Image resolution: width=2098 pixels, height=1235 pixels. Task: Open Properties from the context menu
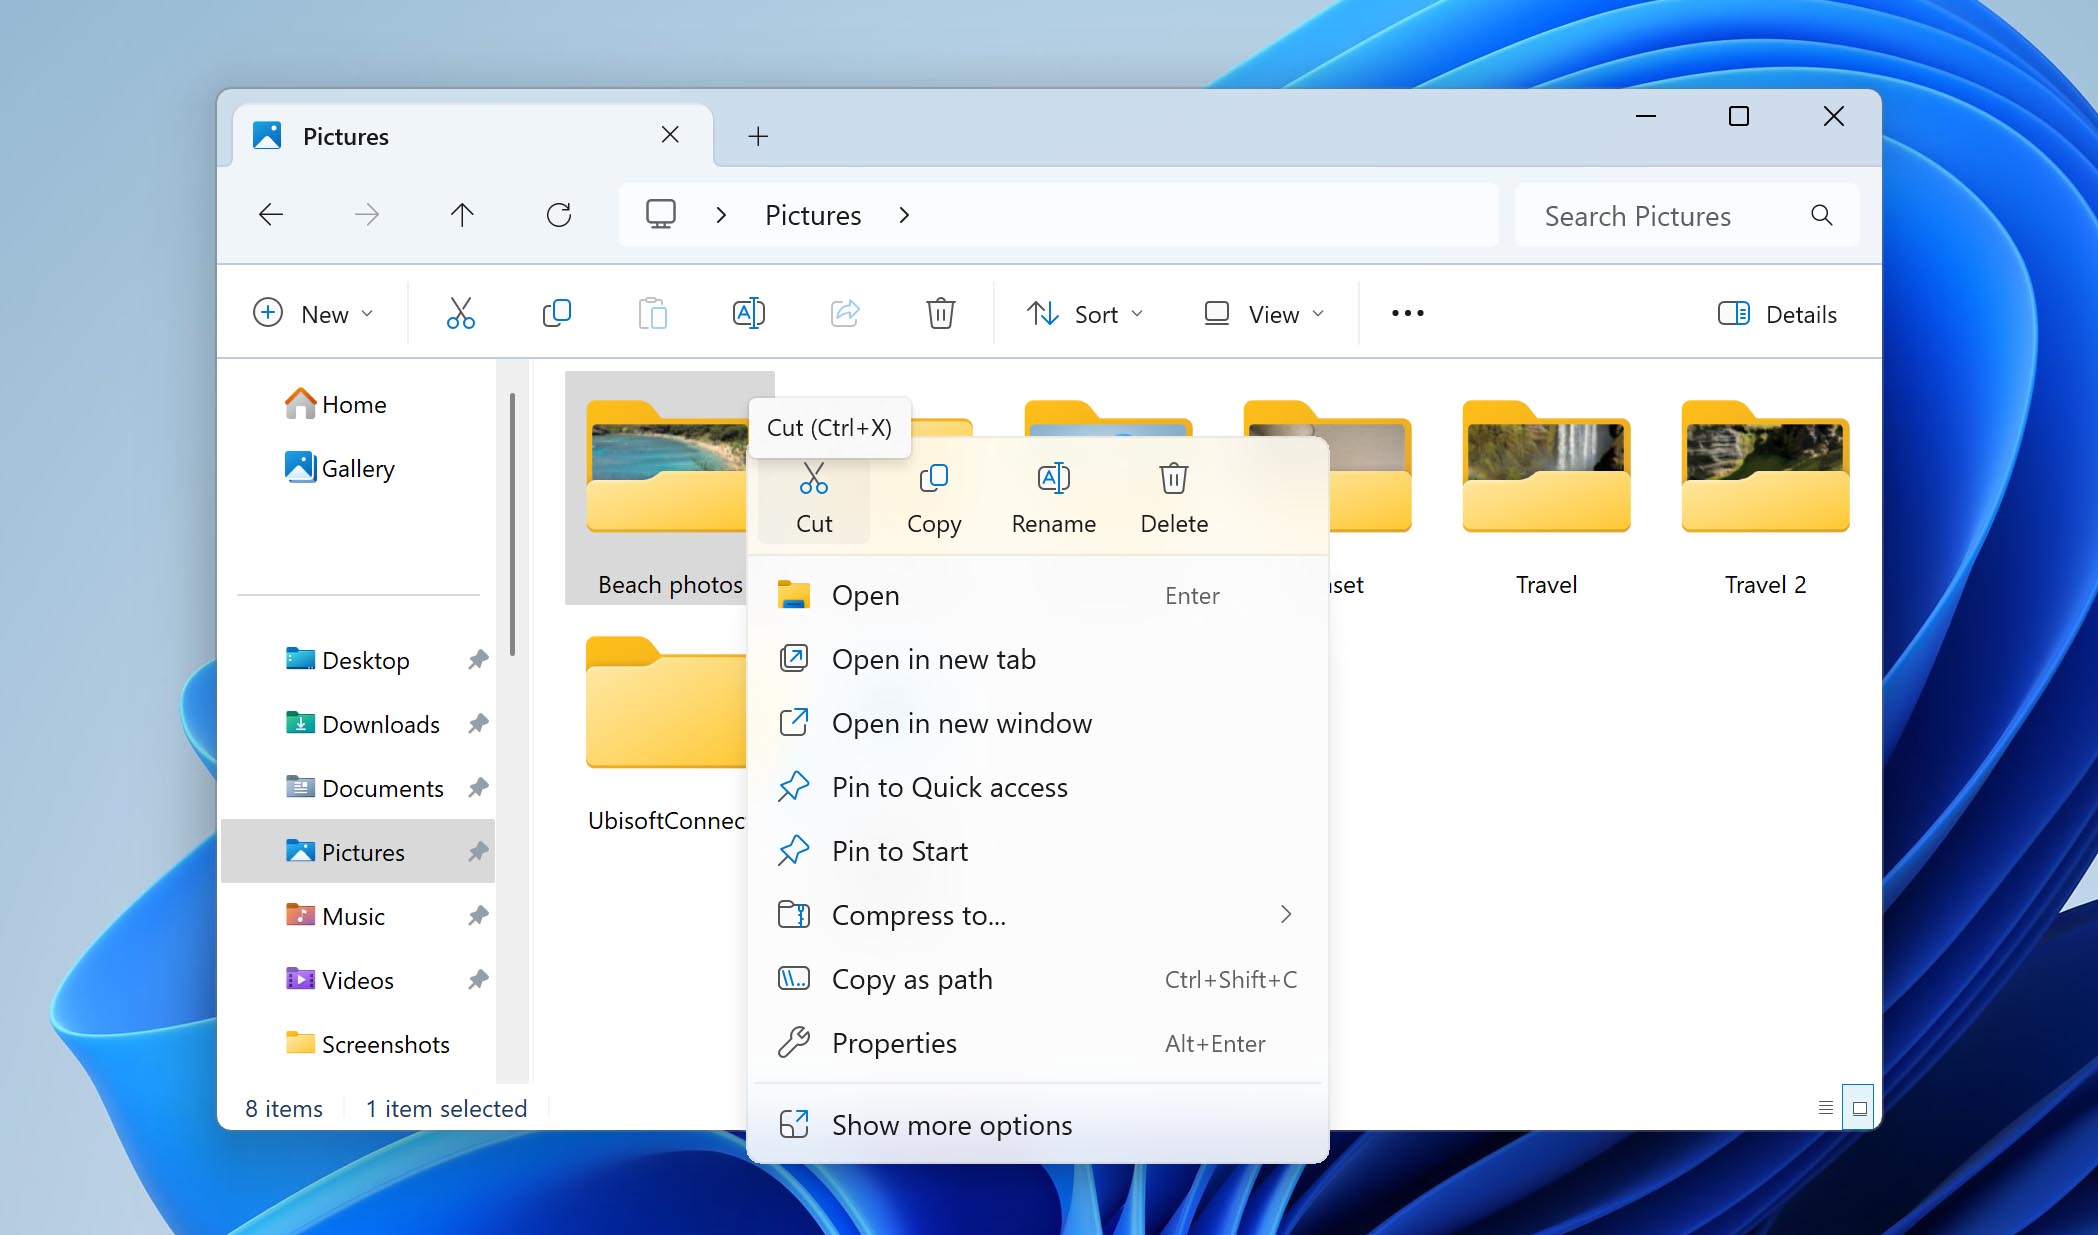[x=1038, y=1044]
